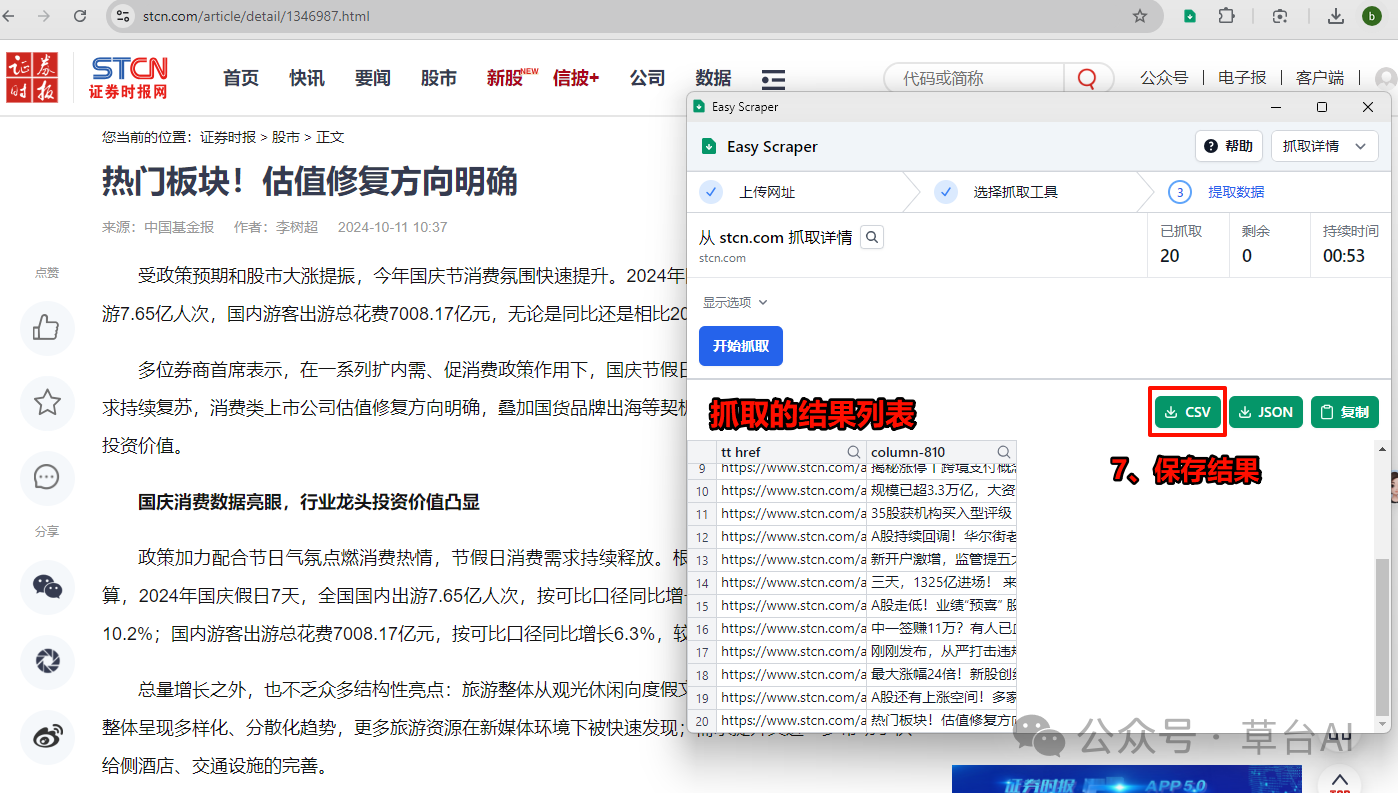Image resolution: width=1398 pixels, height=793 pixels.
Task: Go to the 提取数据 step
Action: point(1235,192)
